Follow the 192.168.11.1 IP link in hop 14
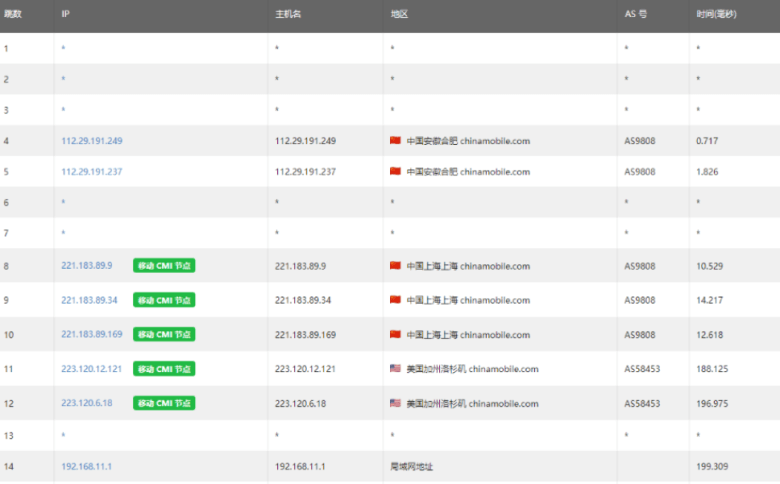Screen dimensions: 780x484 click(86, 466)
